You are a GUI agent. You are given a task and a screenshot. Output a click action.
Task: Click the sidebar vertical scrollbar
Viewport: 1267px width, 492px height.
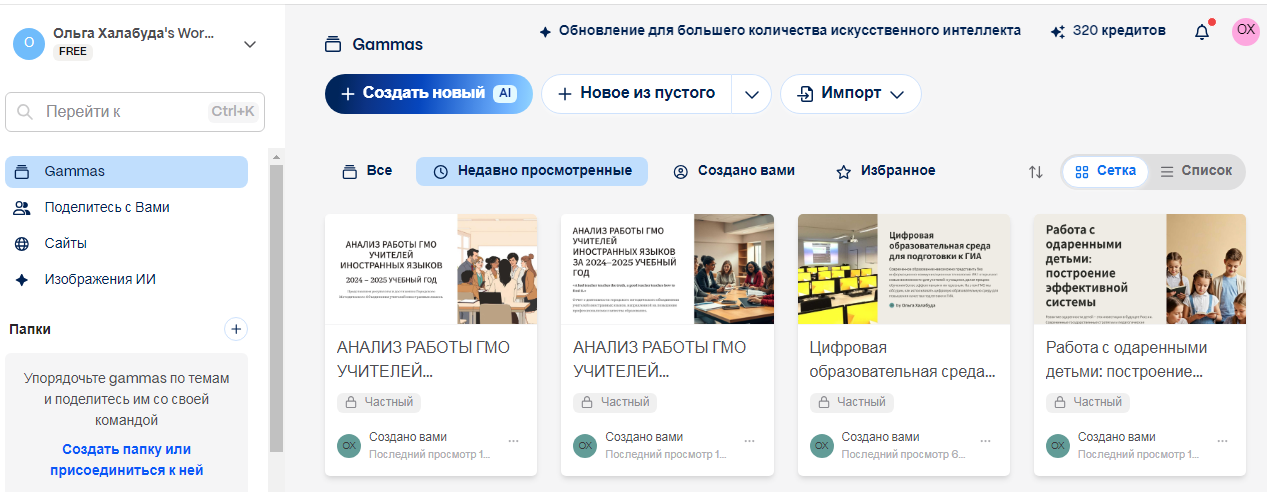(276, 300)
